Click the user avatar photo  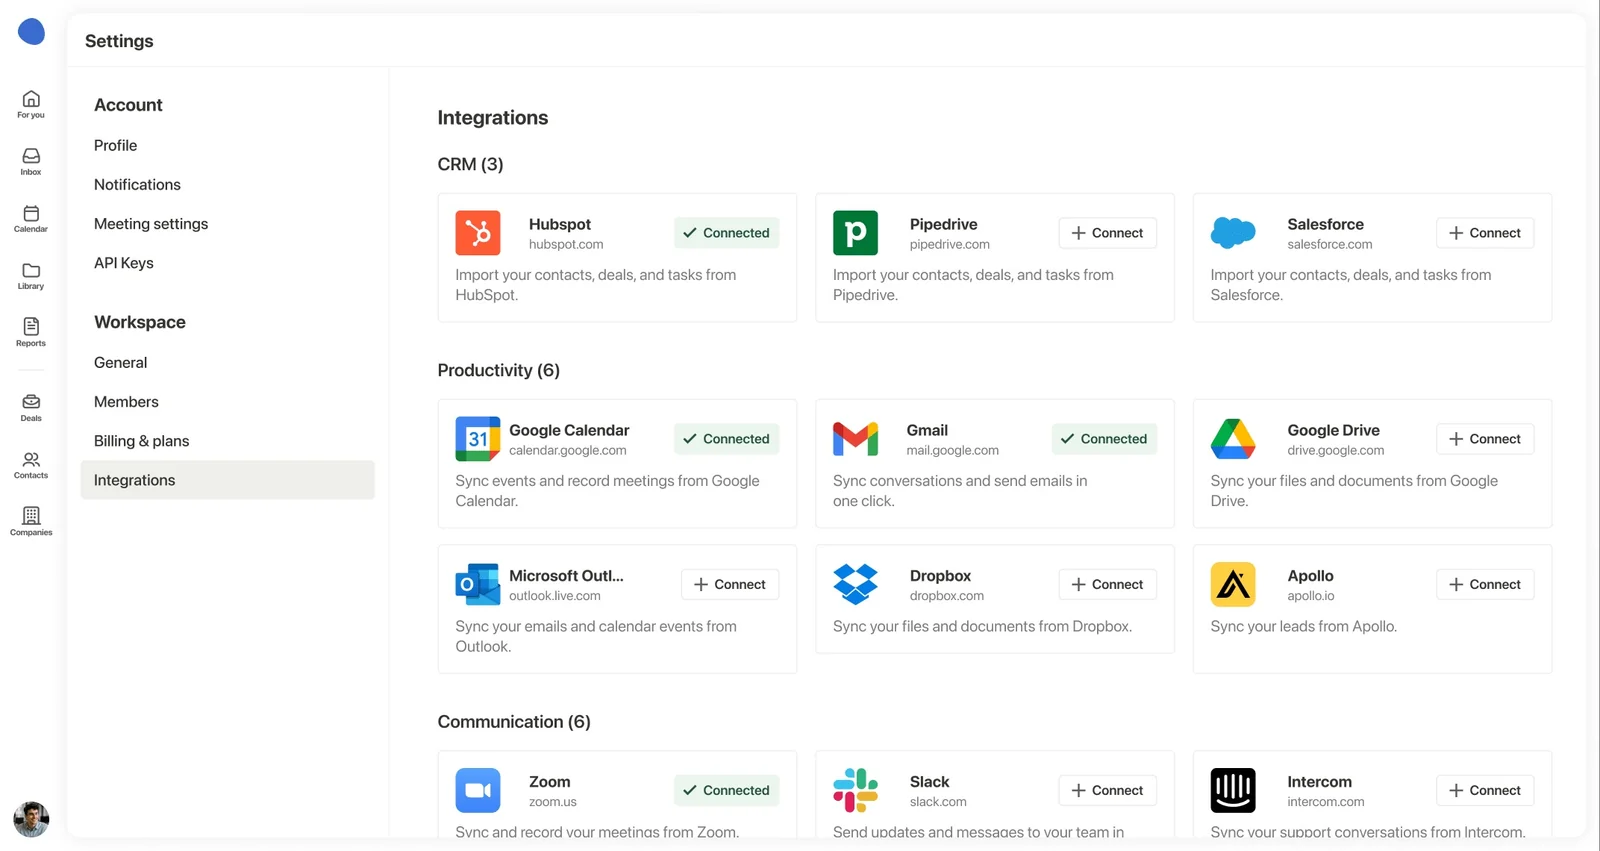[x=31, y=819]
